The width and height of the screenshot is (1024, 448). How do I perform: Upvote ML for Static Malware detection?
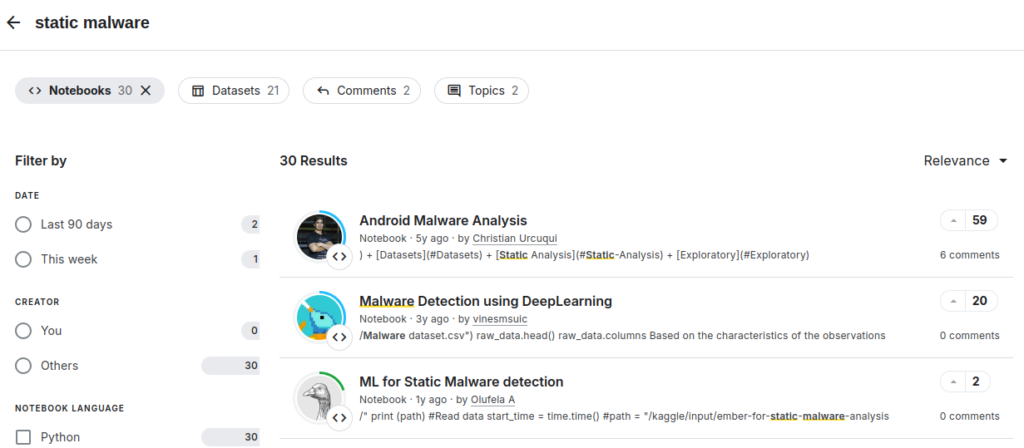coord(954,381)
